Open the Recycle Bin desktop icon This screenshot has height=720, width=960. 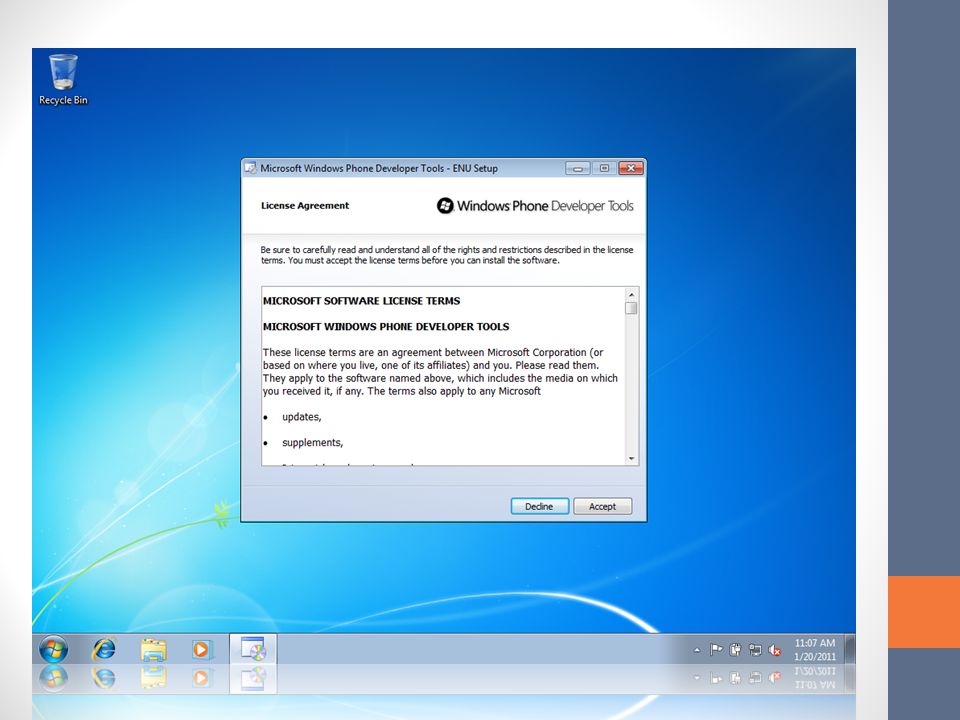point(63,80)
